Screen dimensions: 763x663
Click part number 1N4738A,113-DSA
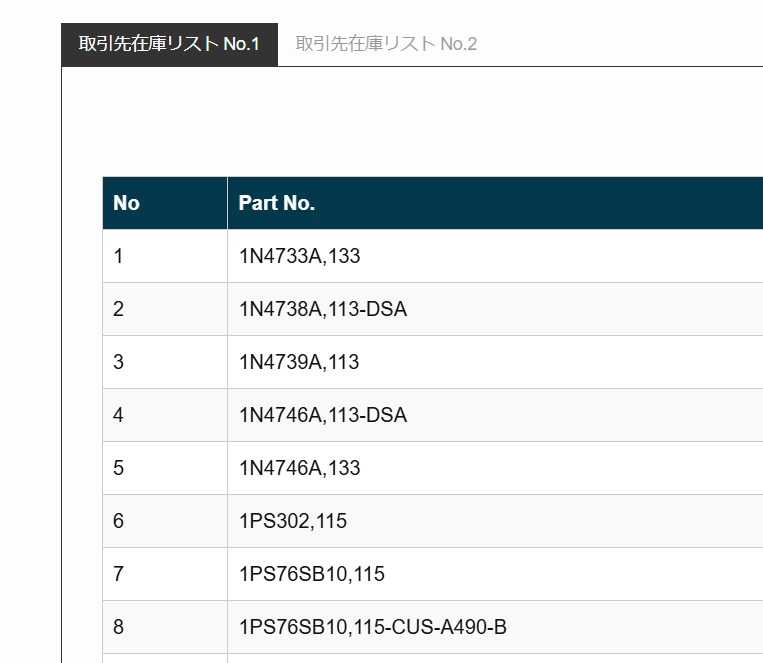(x=323, y=309)
